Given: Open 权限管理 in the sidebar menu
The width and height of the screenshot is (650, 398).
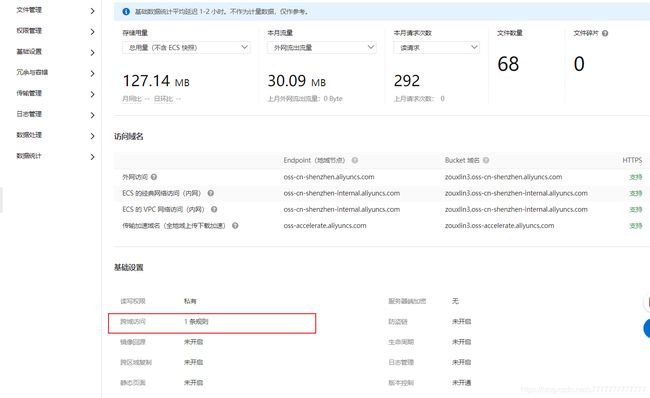Looking at the screenshot, I should [29, 31].
